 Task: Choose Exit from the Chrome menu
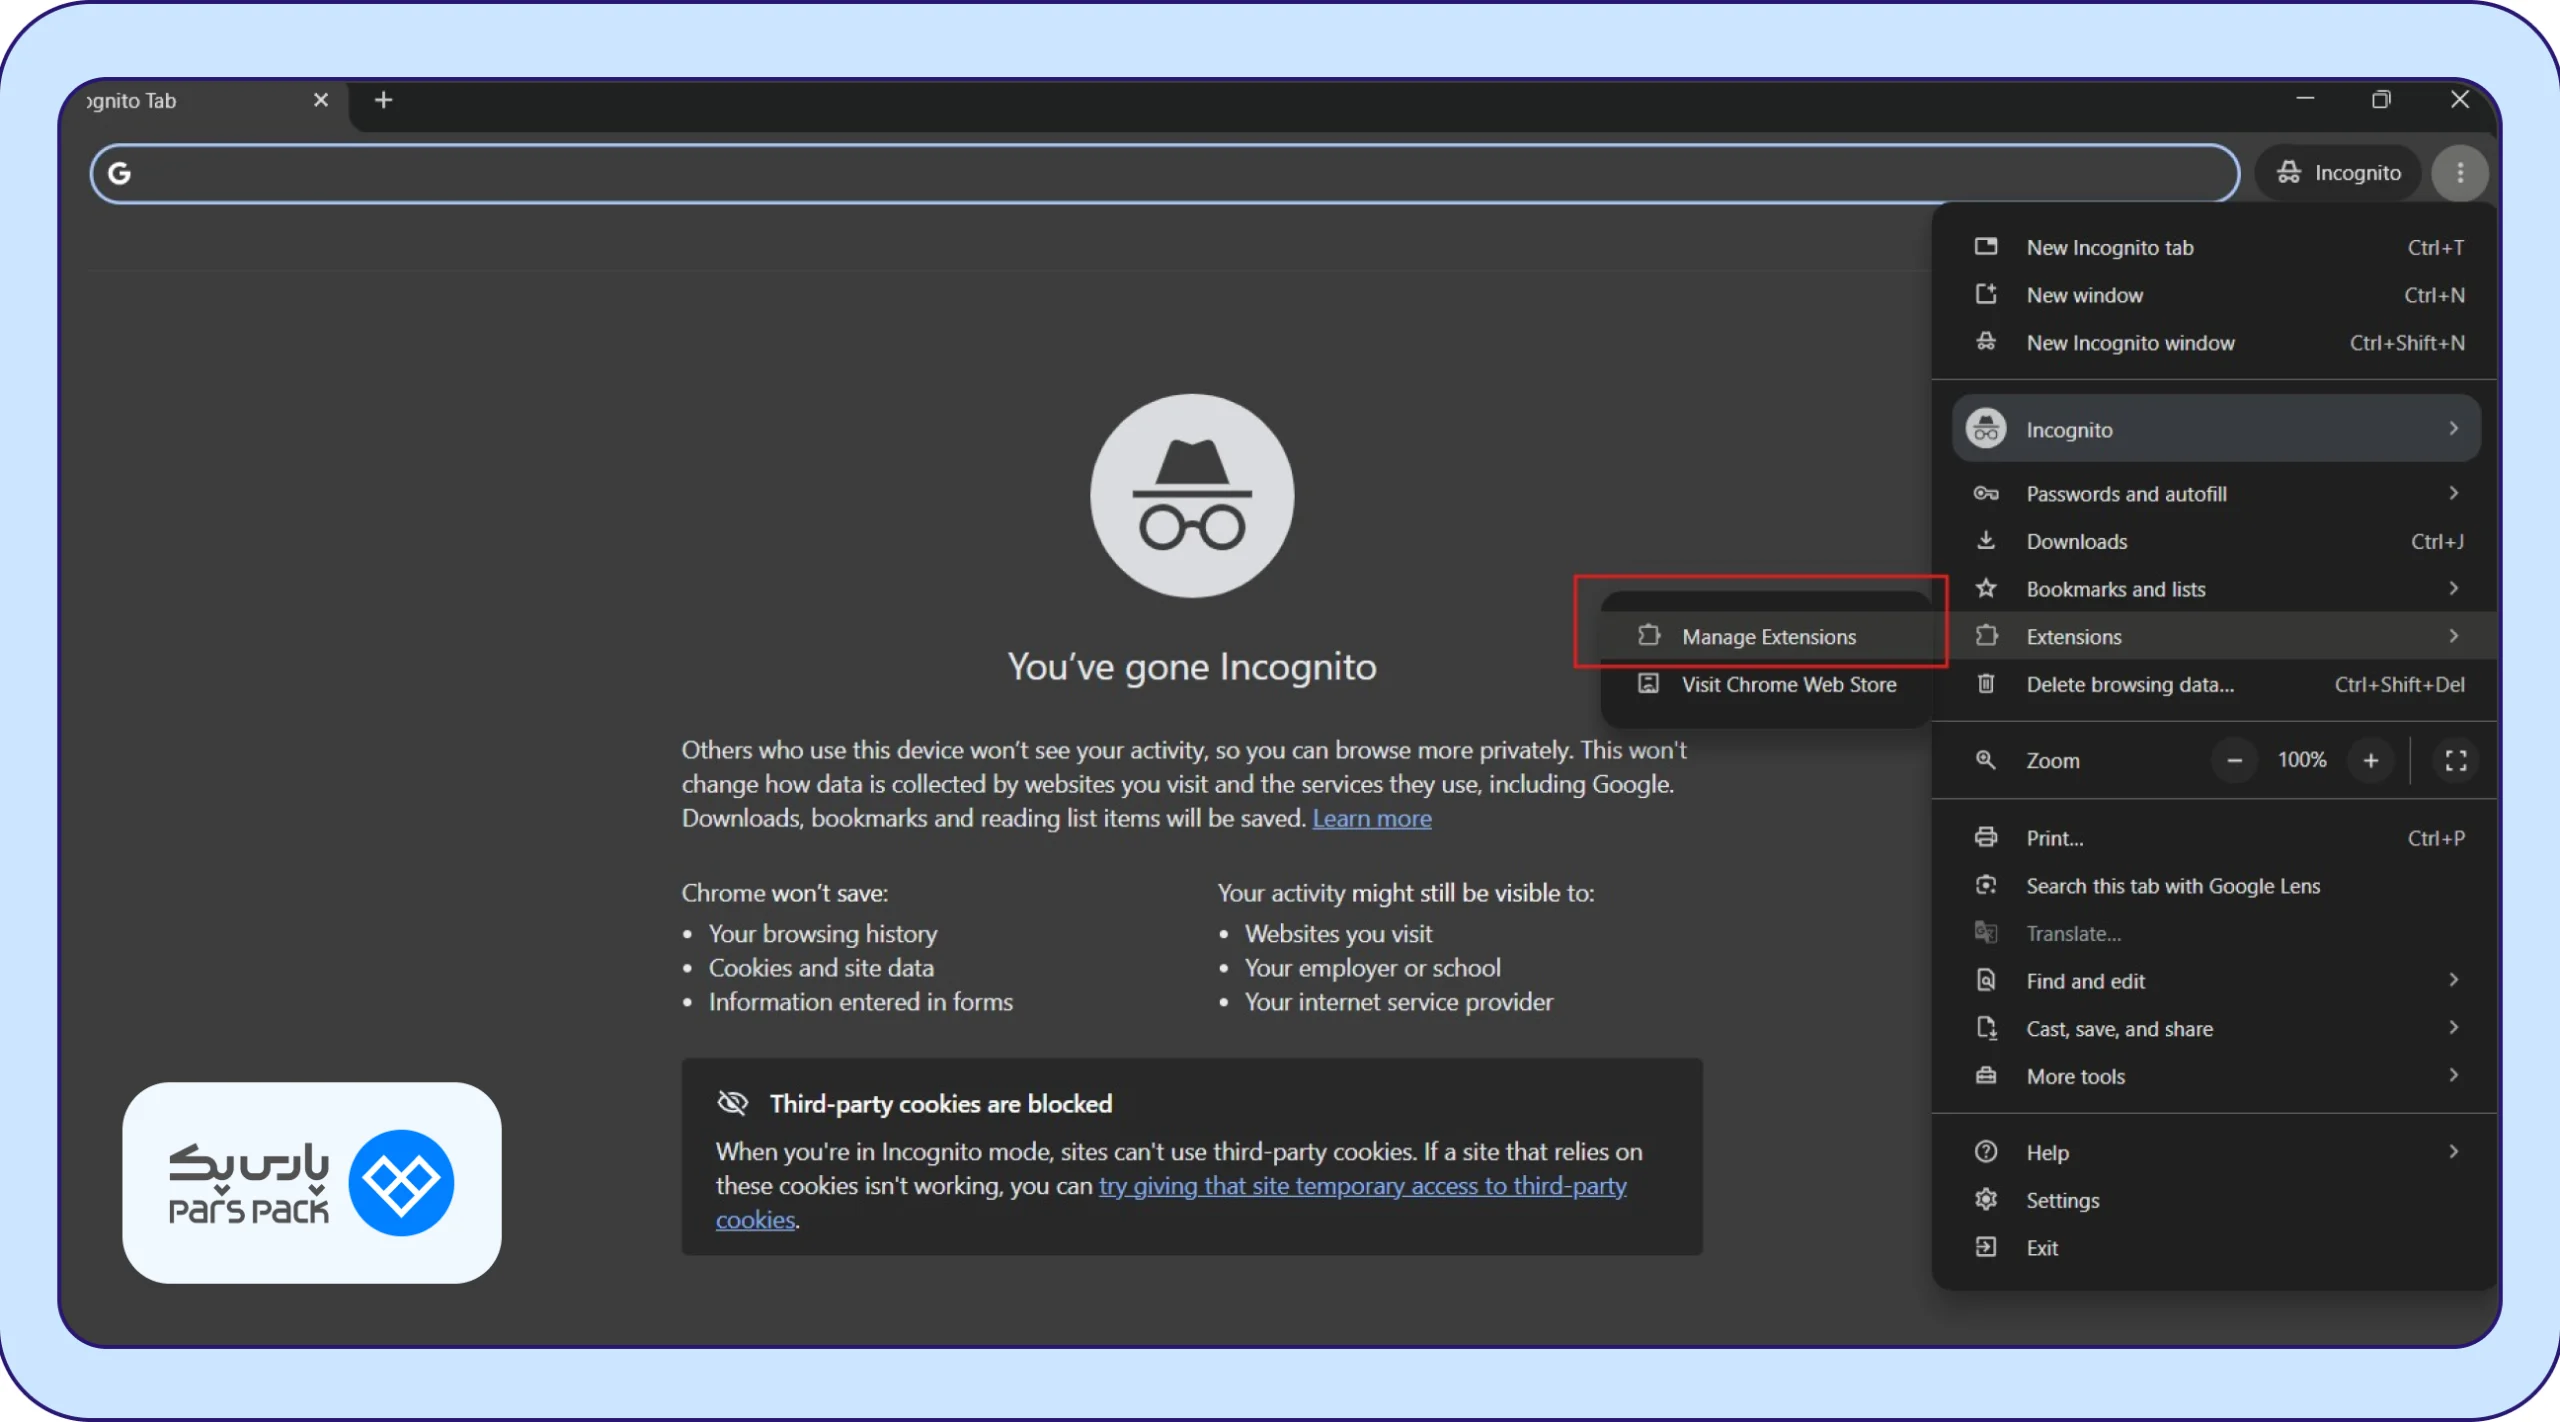(2215, 1248)
